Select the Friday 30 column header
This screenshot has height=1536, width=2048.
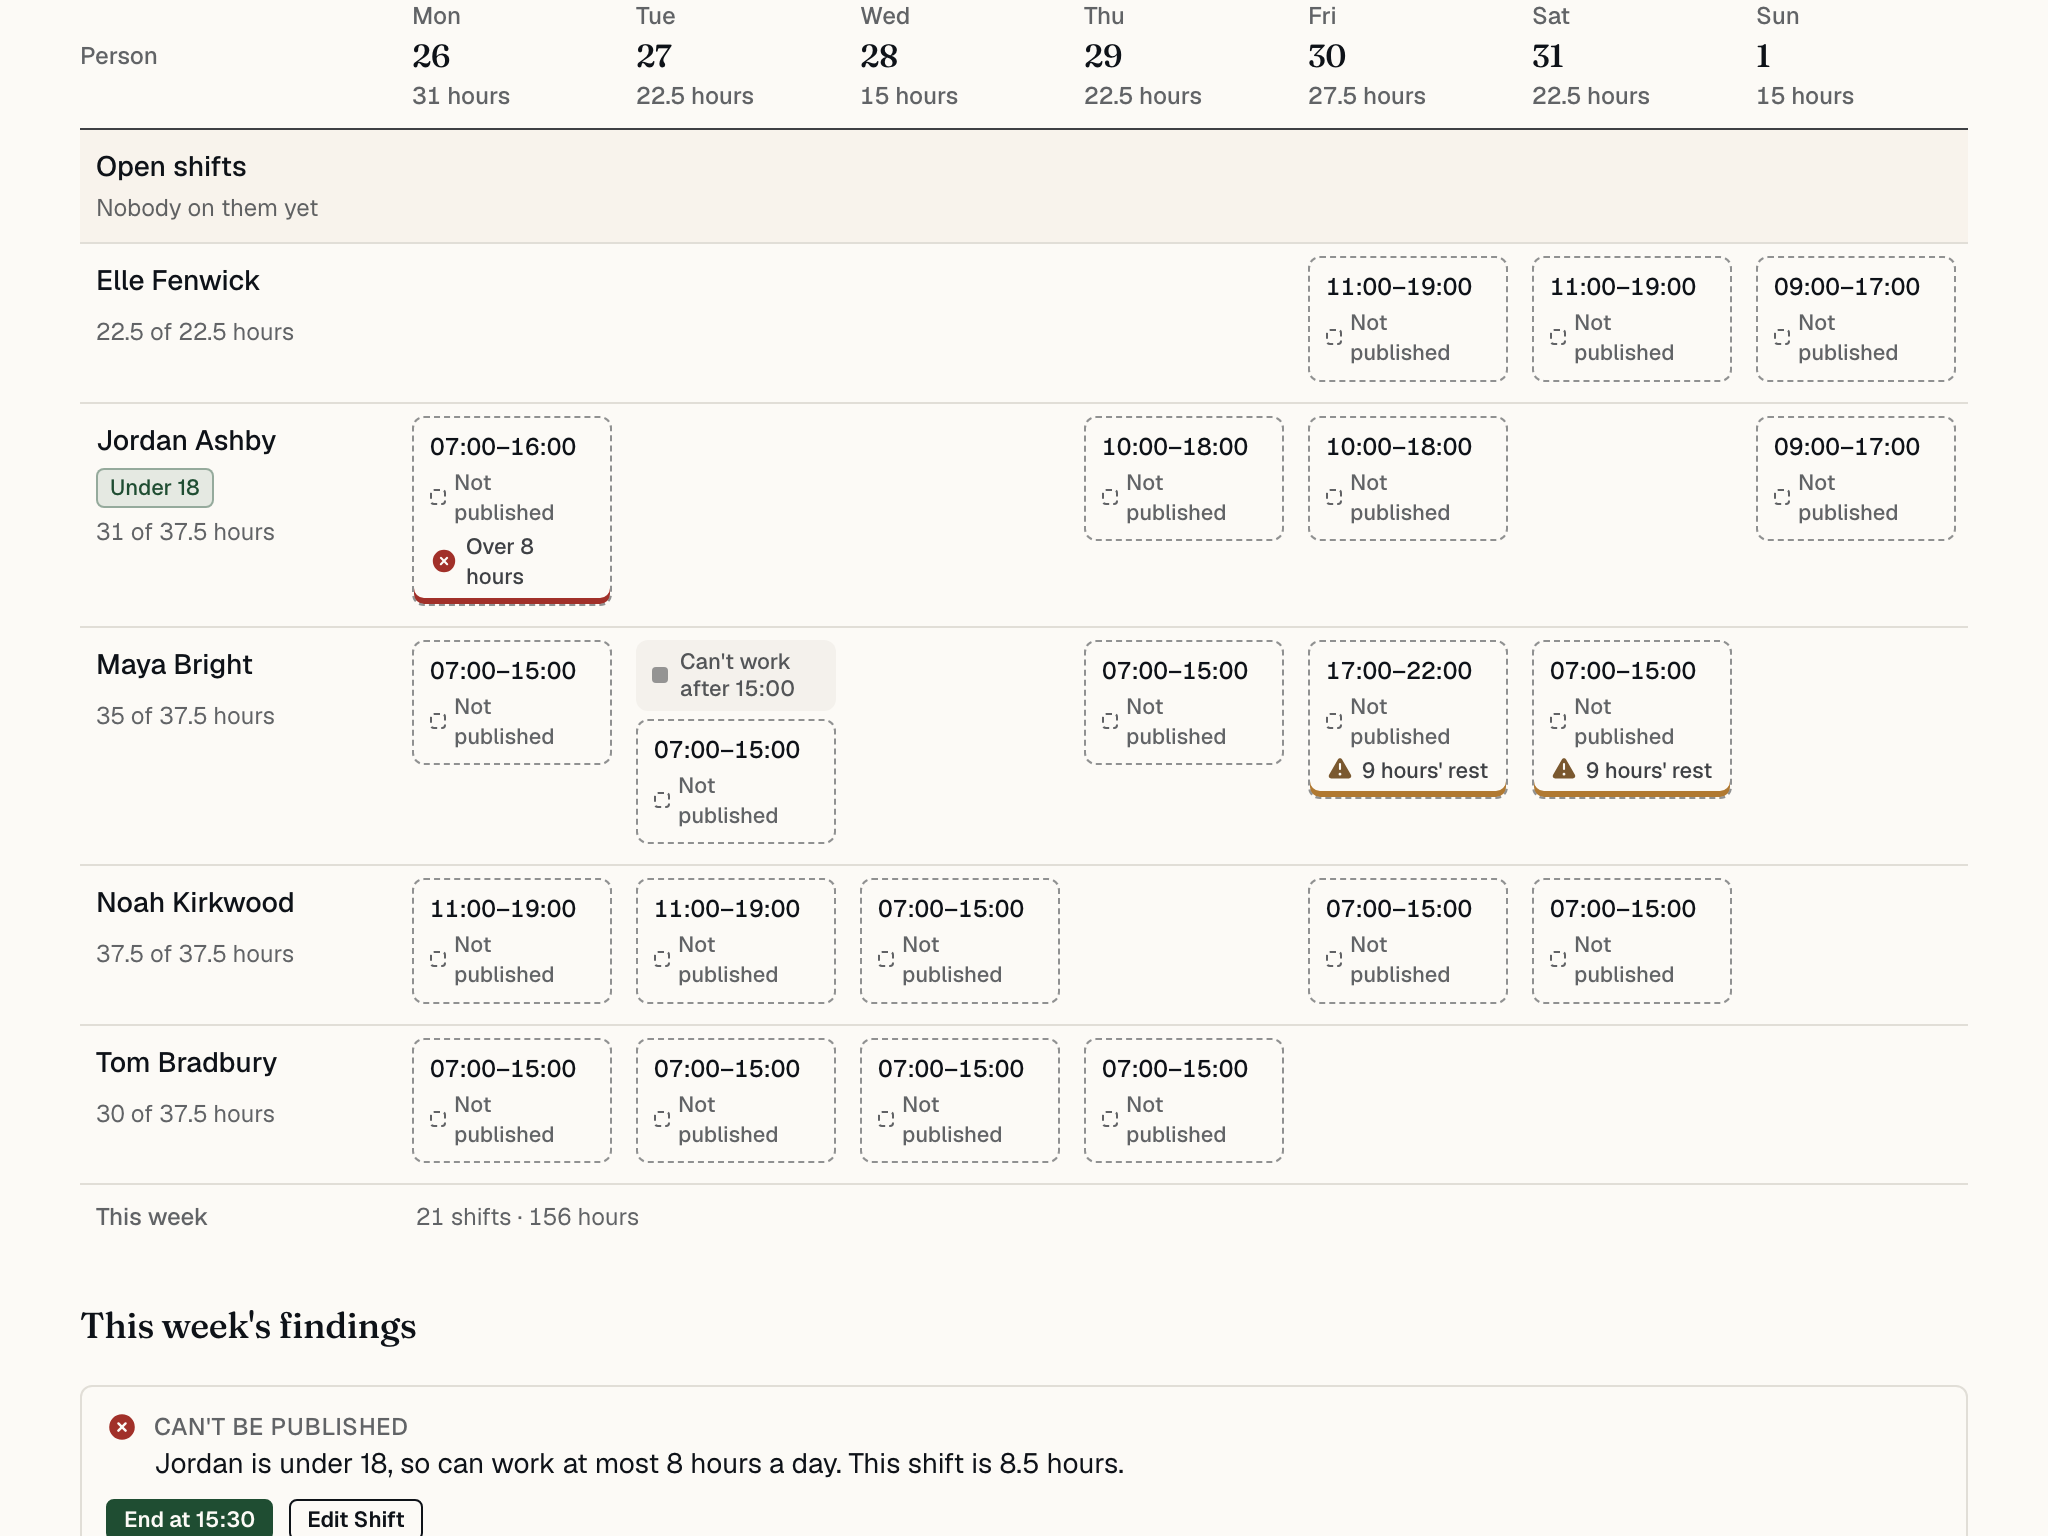point(1366,56)
